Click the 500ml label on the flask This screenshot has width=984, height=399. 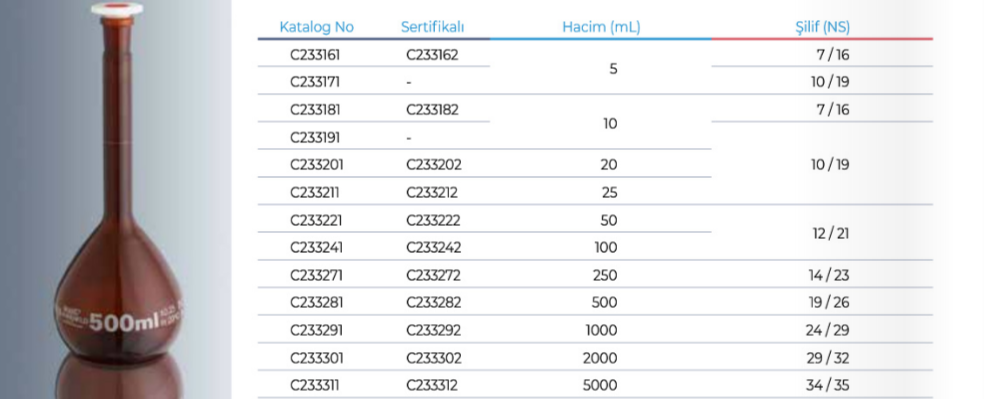[124, 322]
